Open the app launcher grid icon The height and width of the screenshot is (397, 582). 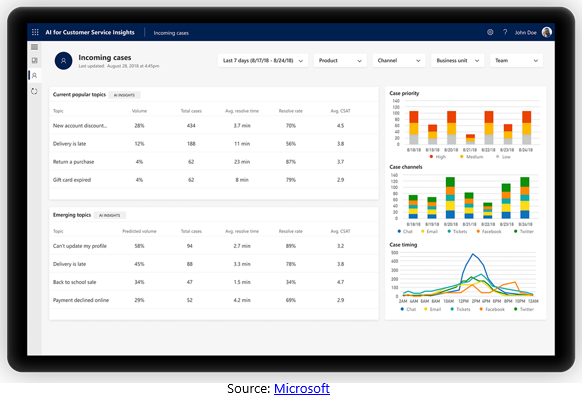[x=35, y=32]
